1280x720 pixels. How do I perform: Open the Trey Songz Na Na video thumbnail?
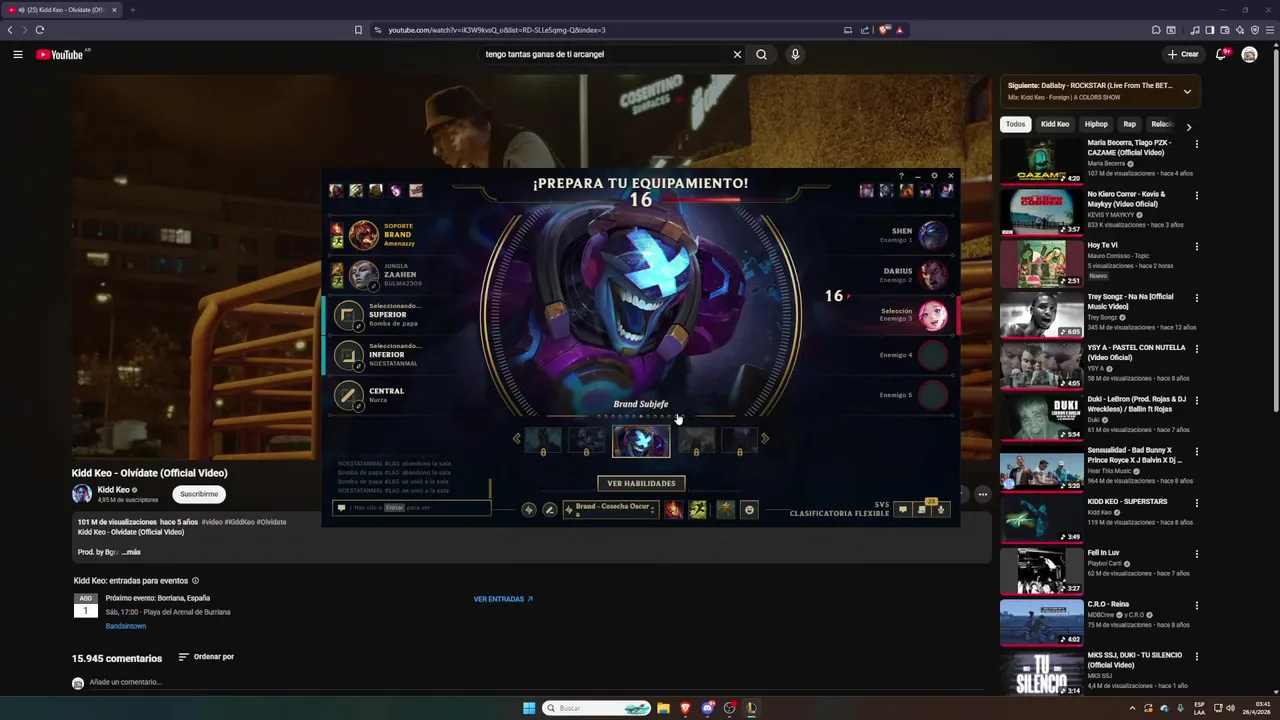(1040, 316)
